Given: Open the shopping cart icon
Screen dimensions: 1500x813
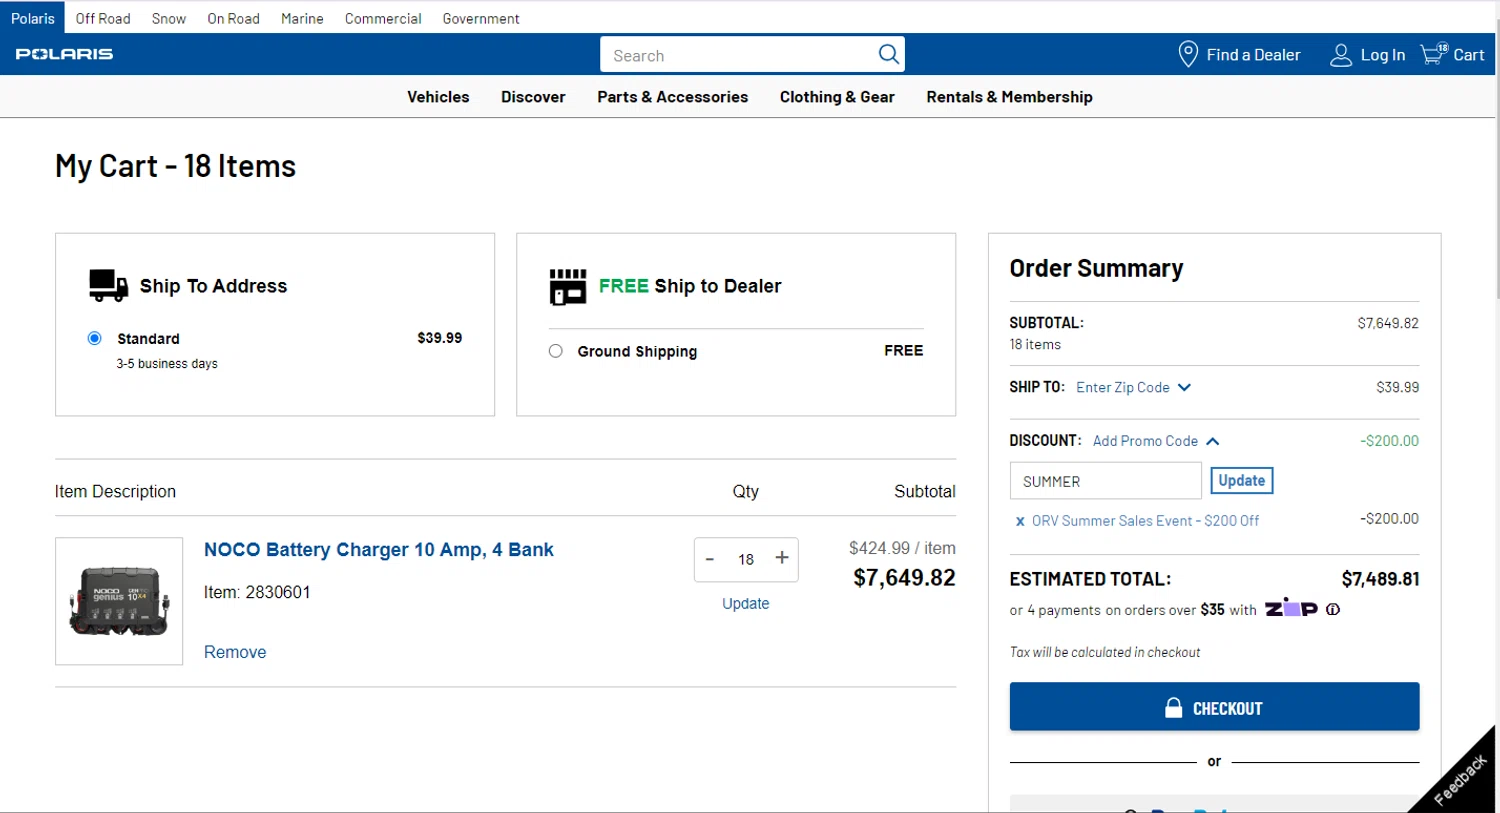Looking at the screenshot, I should pyautogui.click(x=1434, y=54).
